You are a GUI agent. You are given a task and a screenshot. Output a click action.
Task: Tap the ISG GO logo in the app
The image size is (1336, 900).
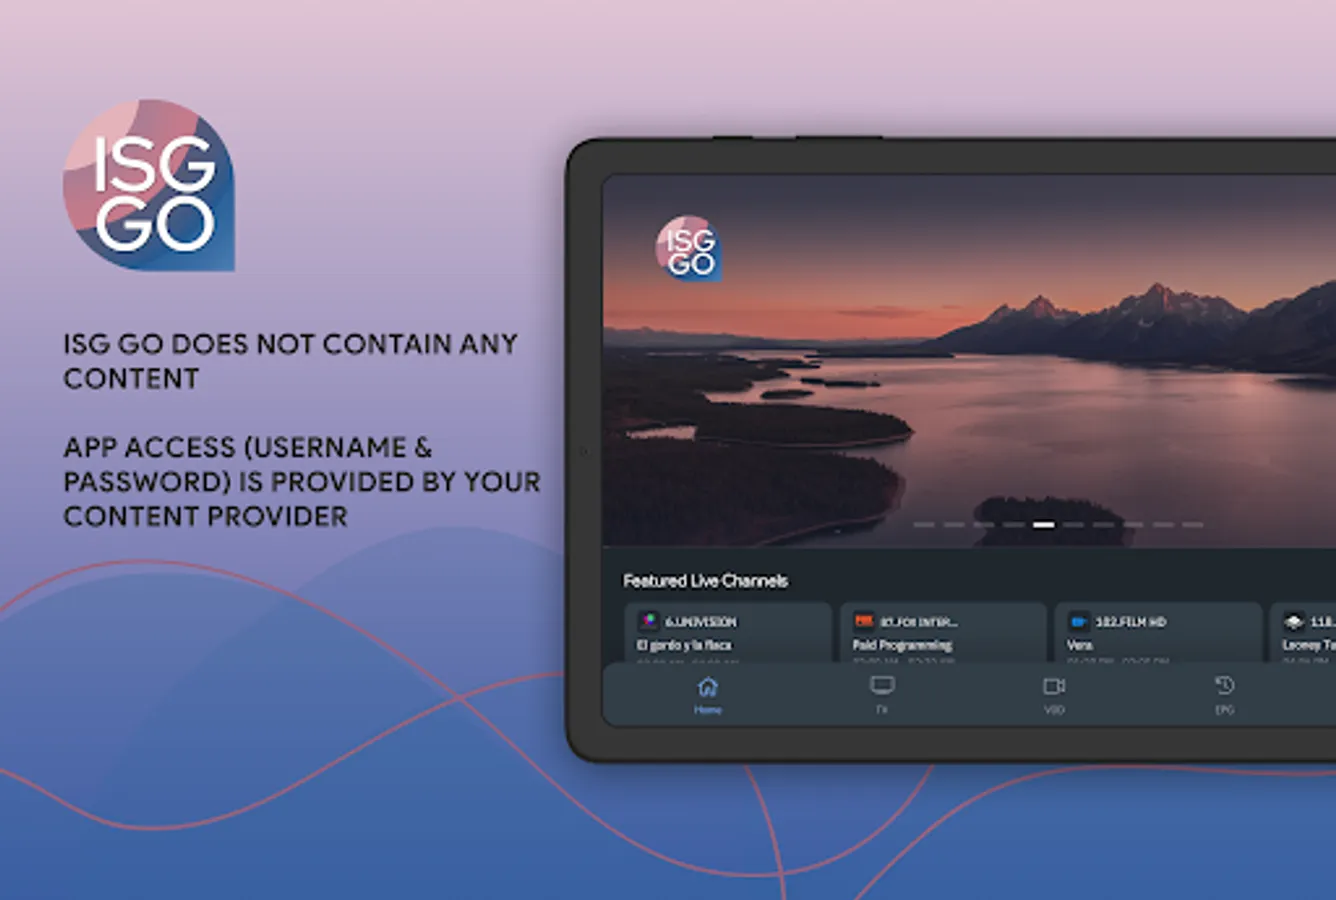point(689,249)
